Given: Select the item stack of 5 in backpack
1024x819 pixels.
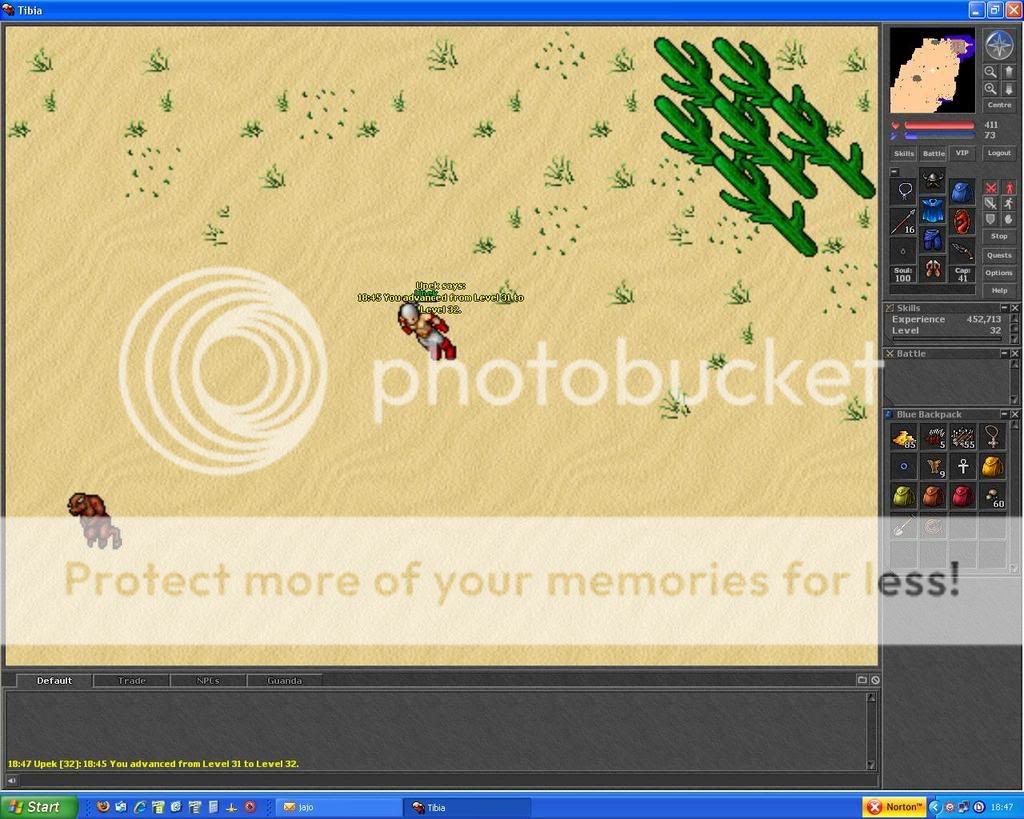Looking at the screenshot, I should pos(934,438).
